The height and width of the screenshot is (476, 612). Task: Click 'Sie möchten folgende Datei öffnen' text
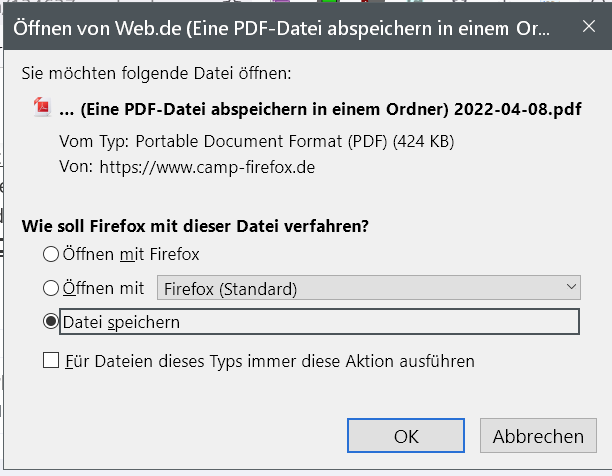coord(157,73)
